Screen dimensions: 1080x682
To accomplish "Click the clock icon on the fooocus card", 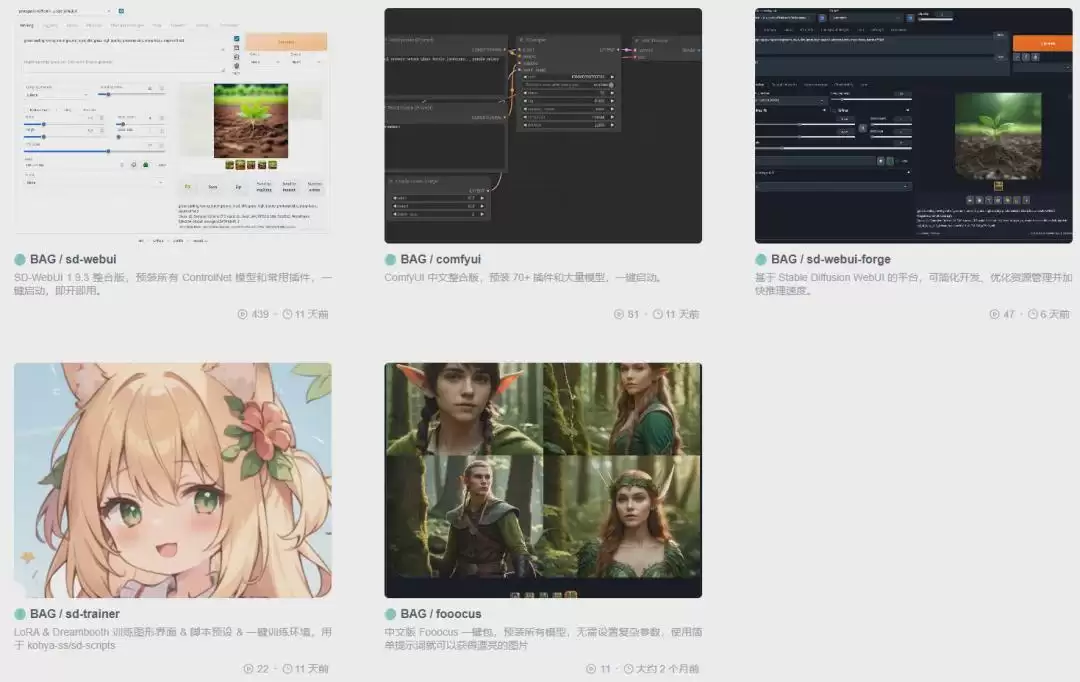I will pyautogui.click(x=628, y=669).
